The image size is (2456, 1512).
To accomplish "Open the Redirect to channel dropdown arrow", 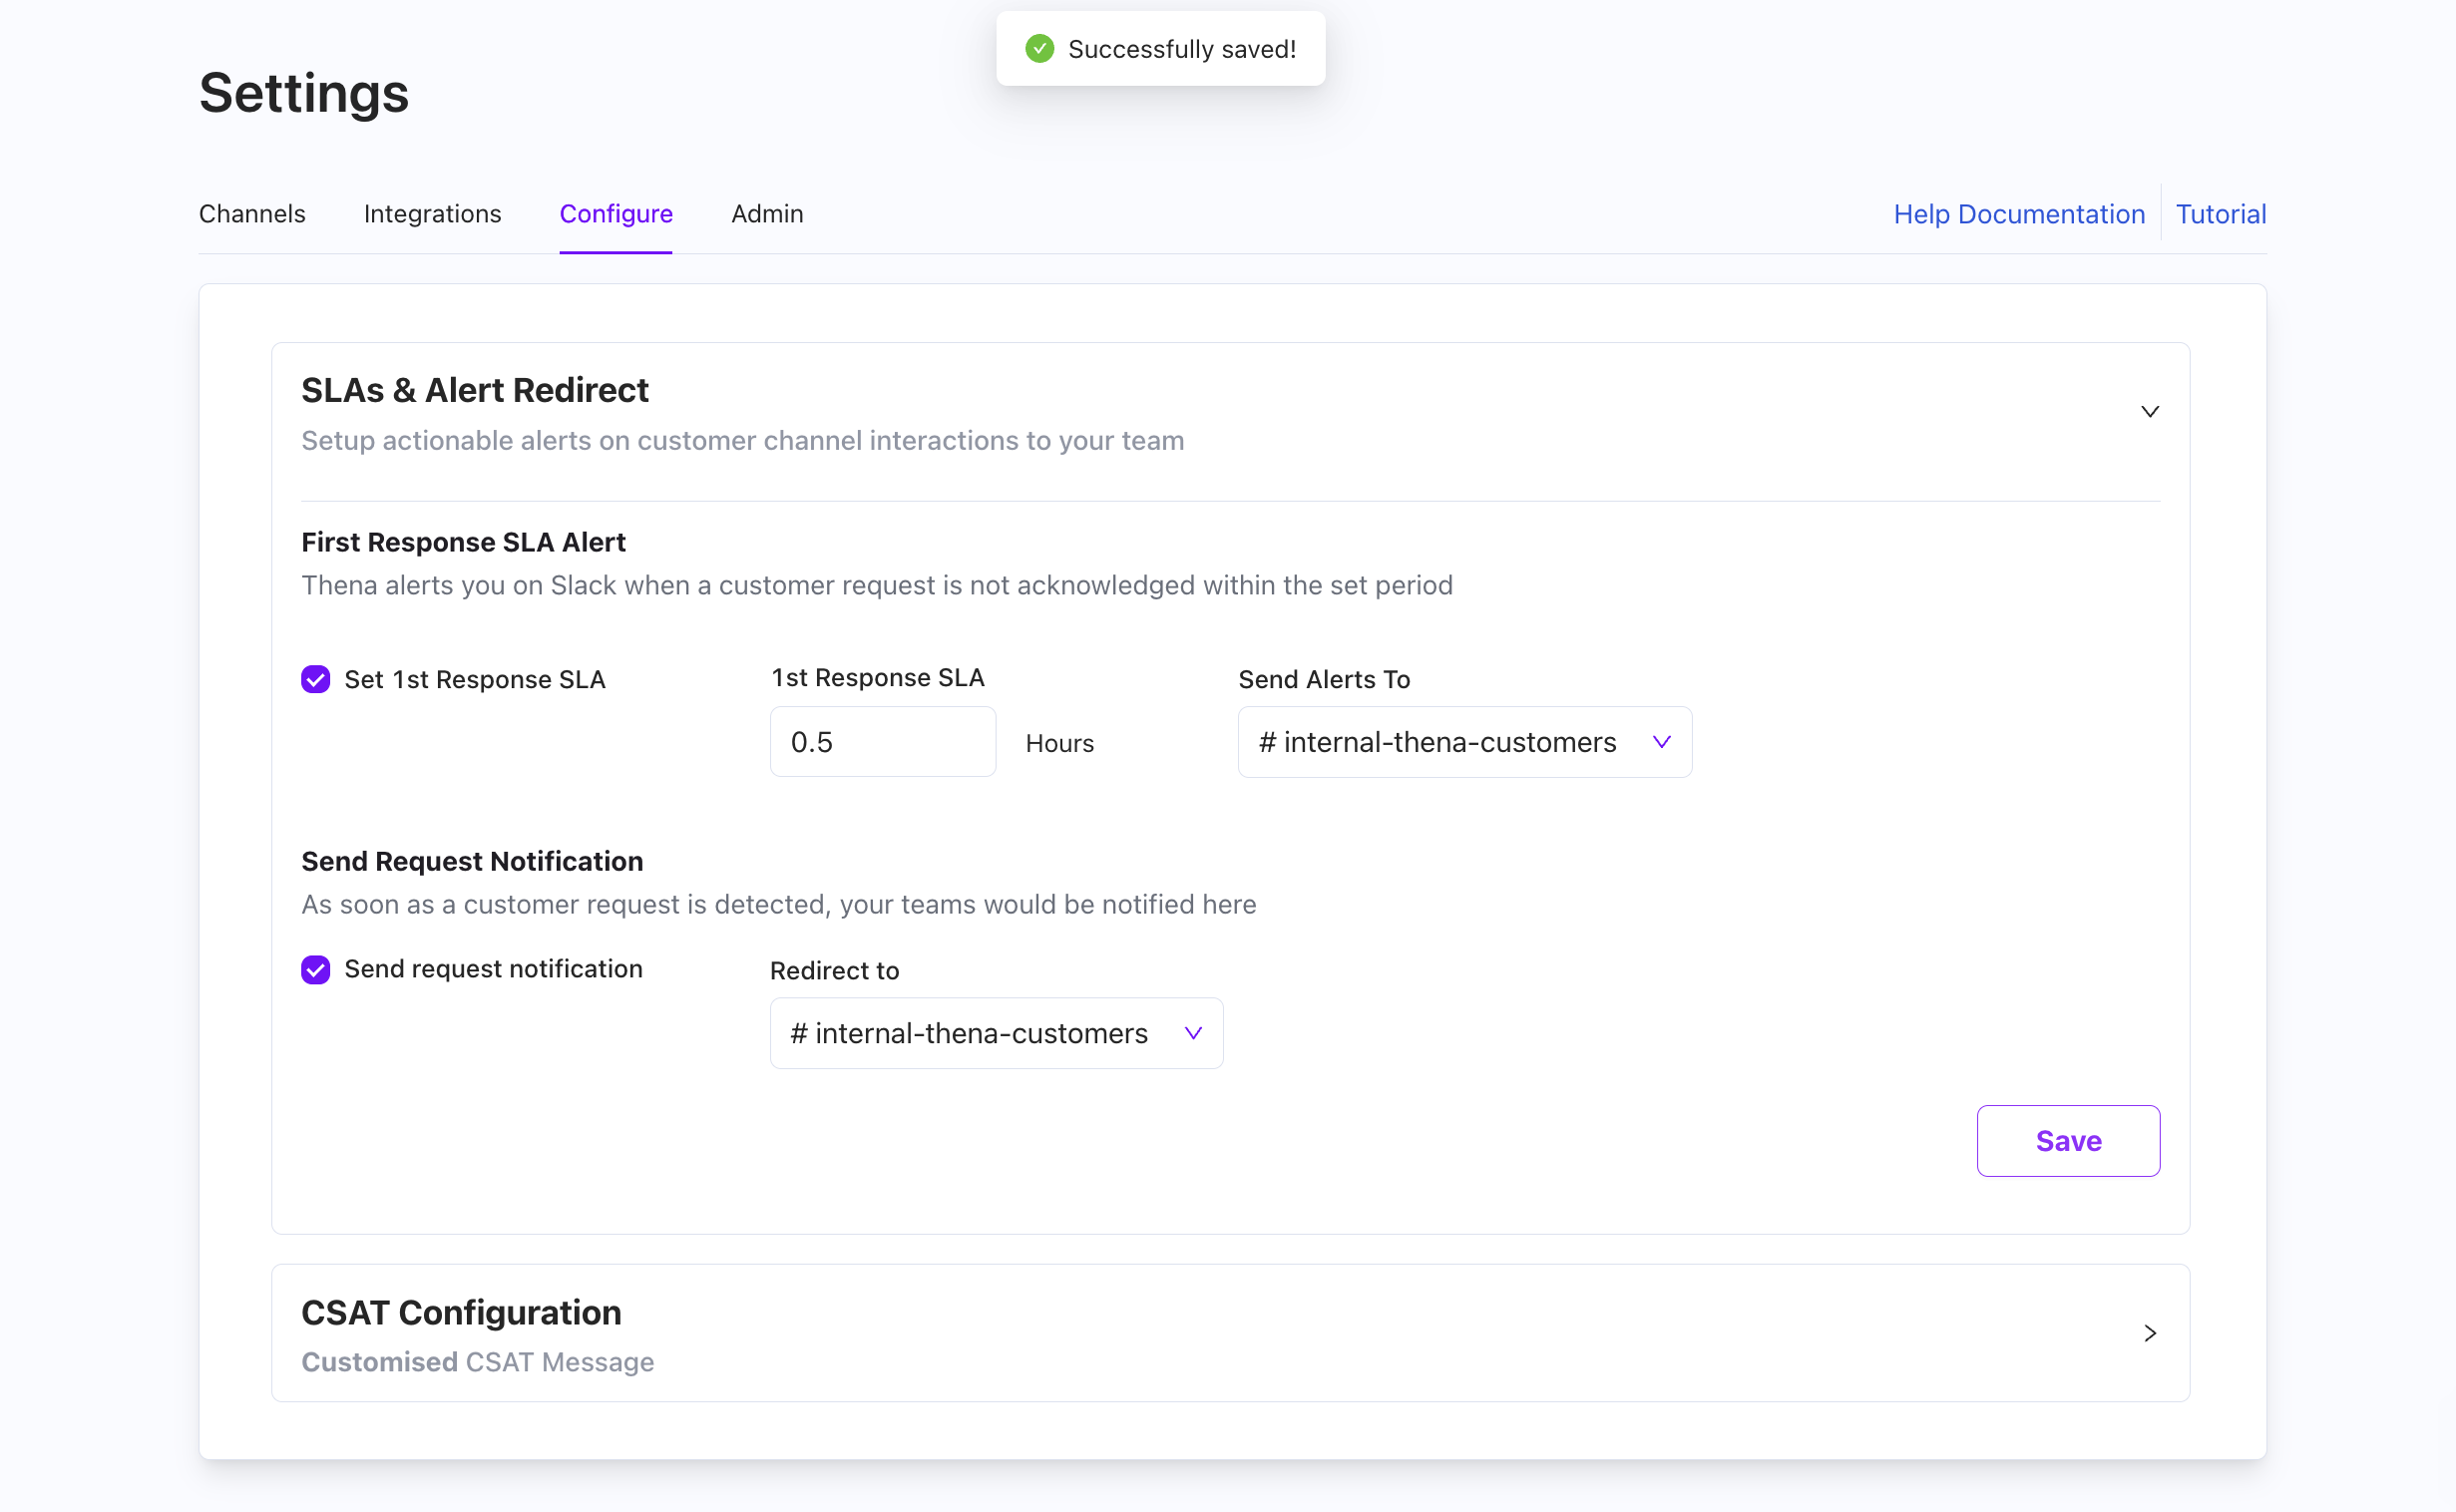I will 1192,1033.
